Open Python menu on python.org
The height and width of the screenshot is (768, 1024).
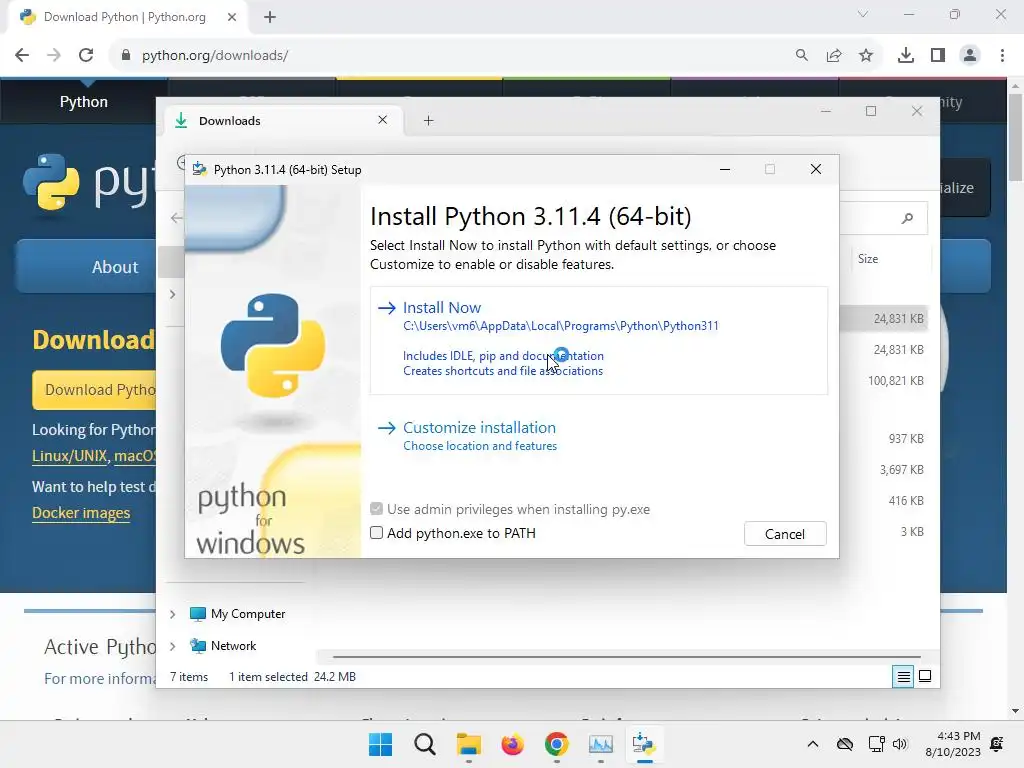[x=84, y=102]
